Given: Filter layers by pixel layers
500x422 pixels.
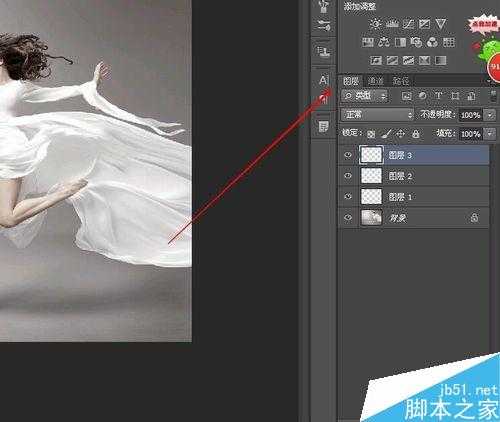Looking at the screenshot, I should click(406, 96).
